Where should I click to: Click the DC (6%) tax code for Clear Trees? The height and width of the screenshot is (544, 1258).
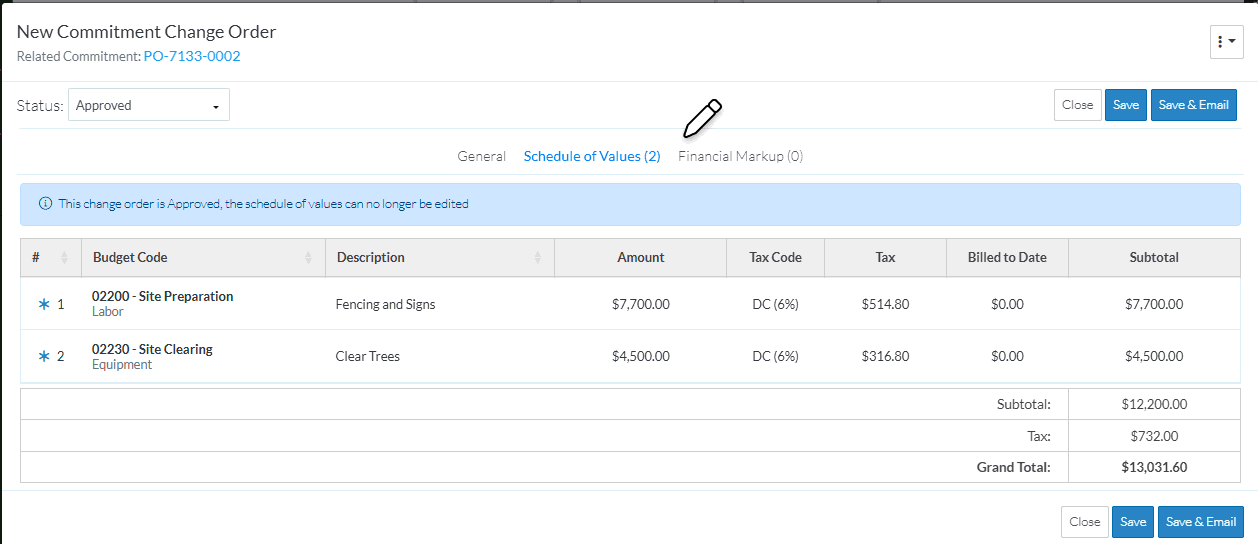(x=775, y=356)
